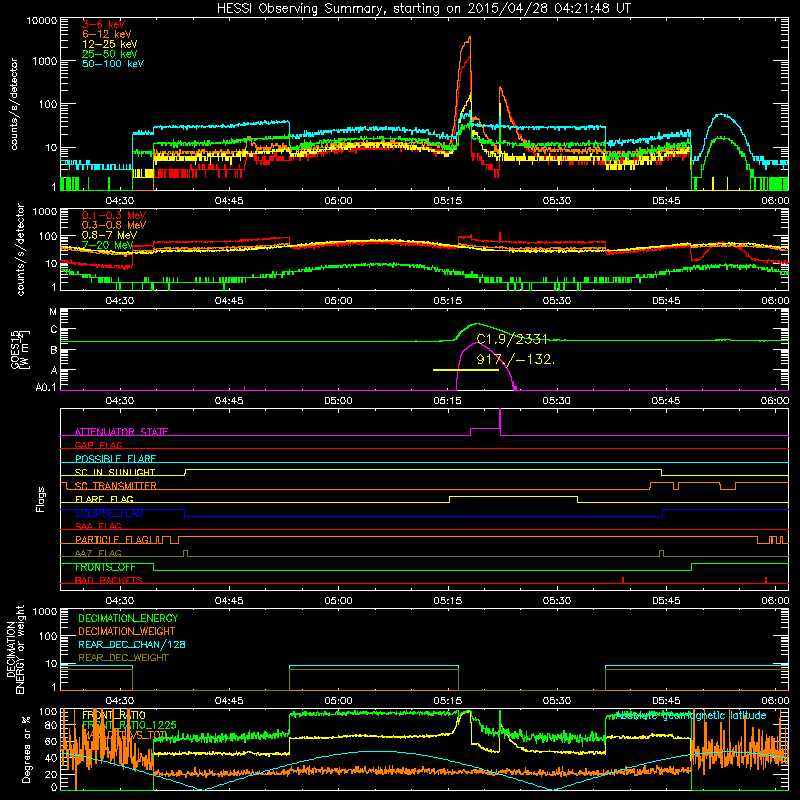800x800 pixels.
Task: Click the 10000 tick on top panel
Action: pyautogui.click(x=42, y=21)
